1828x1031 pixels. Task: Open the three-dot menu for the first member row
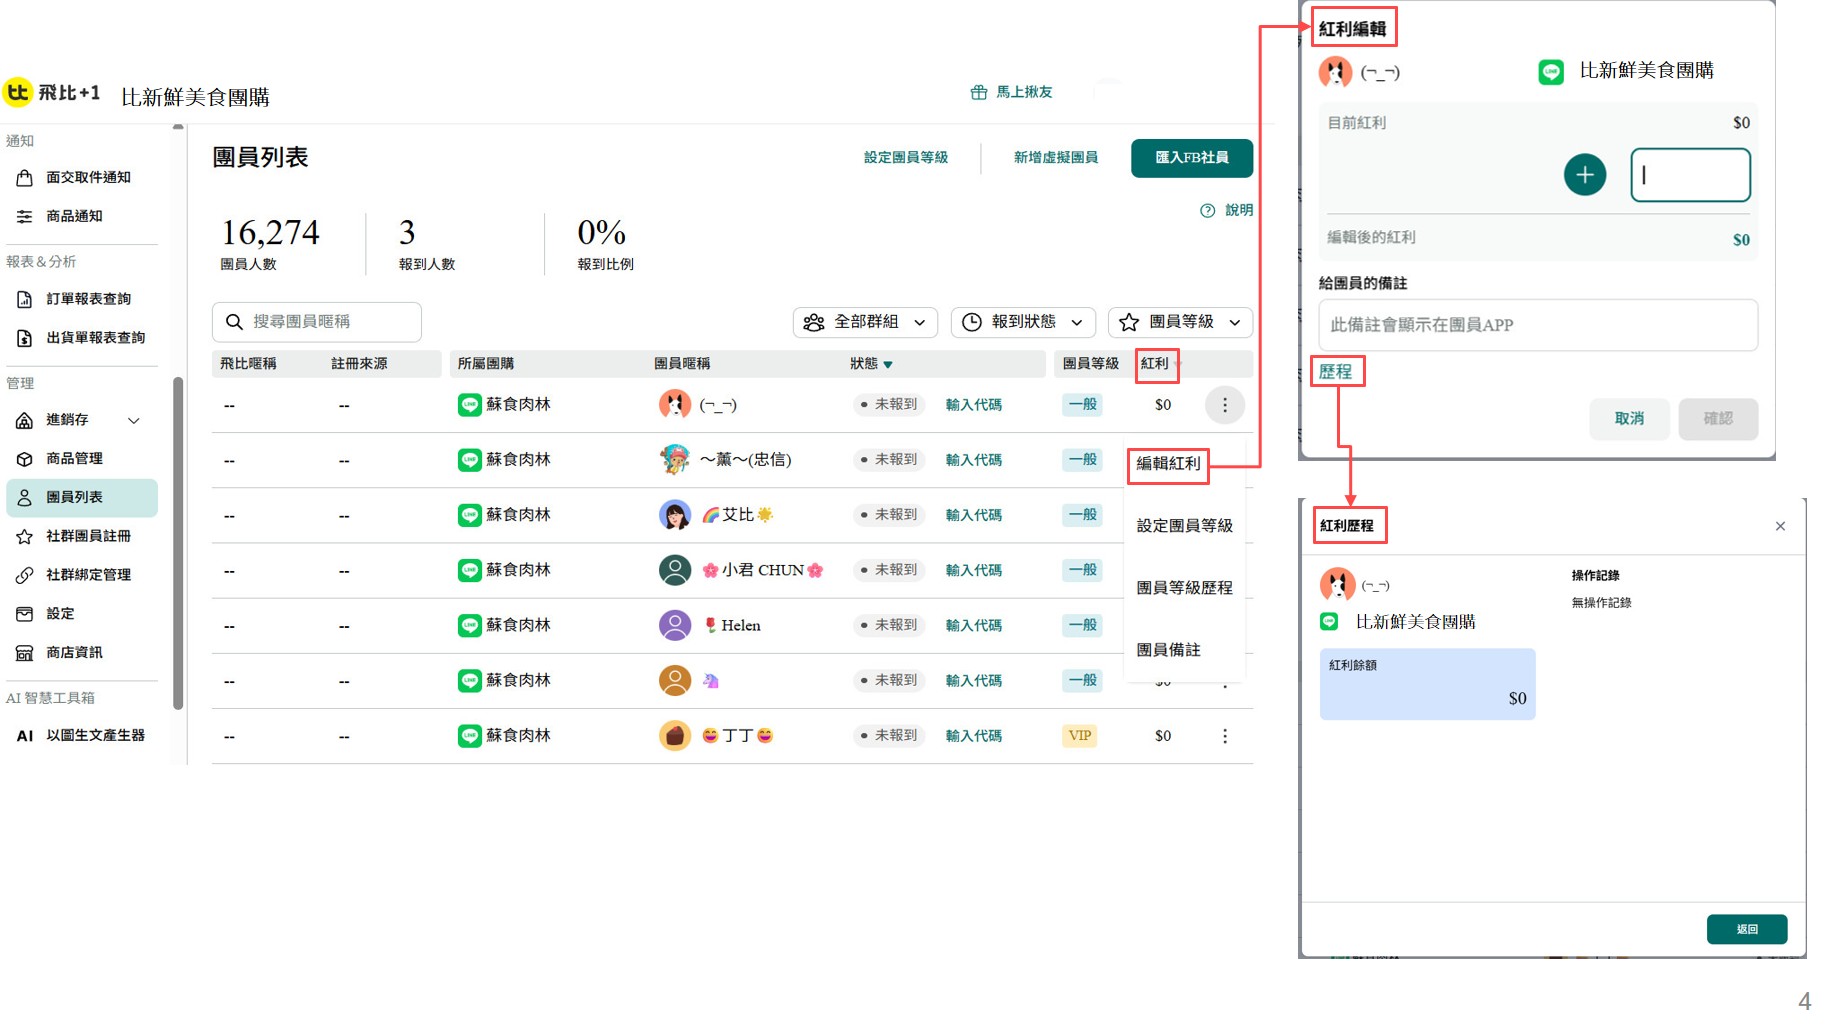click(1224, 405)
